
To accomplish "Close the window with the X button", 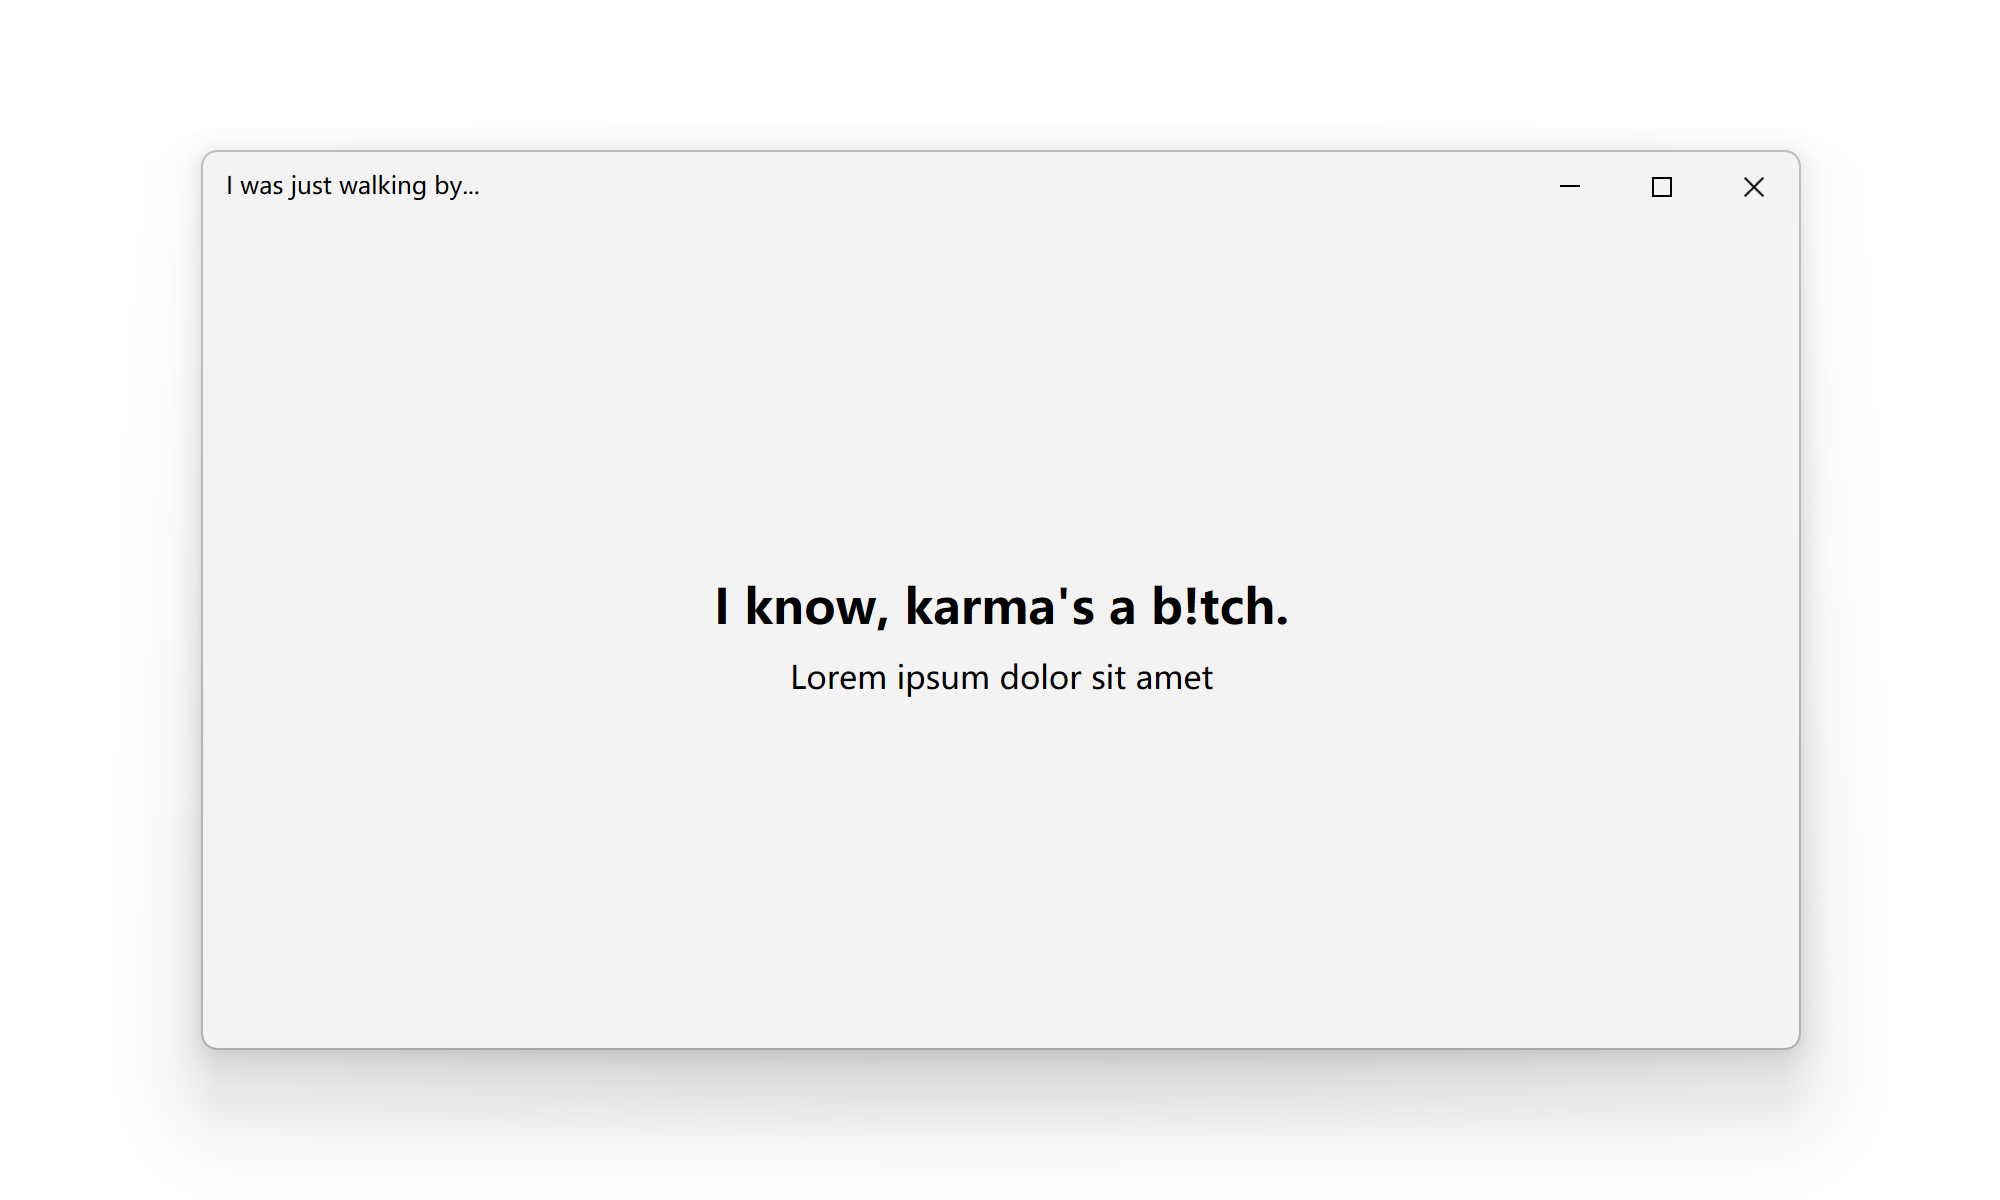I will (x=1754, y=187).
